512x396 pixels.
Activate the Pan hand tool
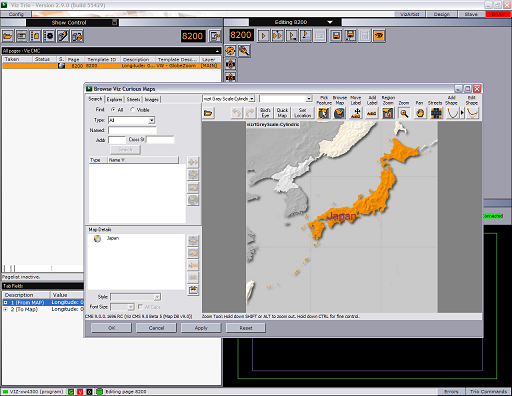420,113
